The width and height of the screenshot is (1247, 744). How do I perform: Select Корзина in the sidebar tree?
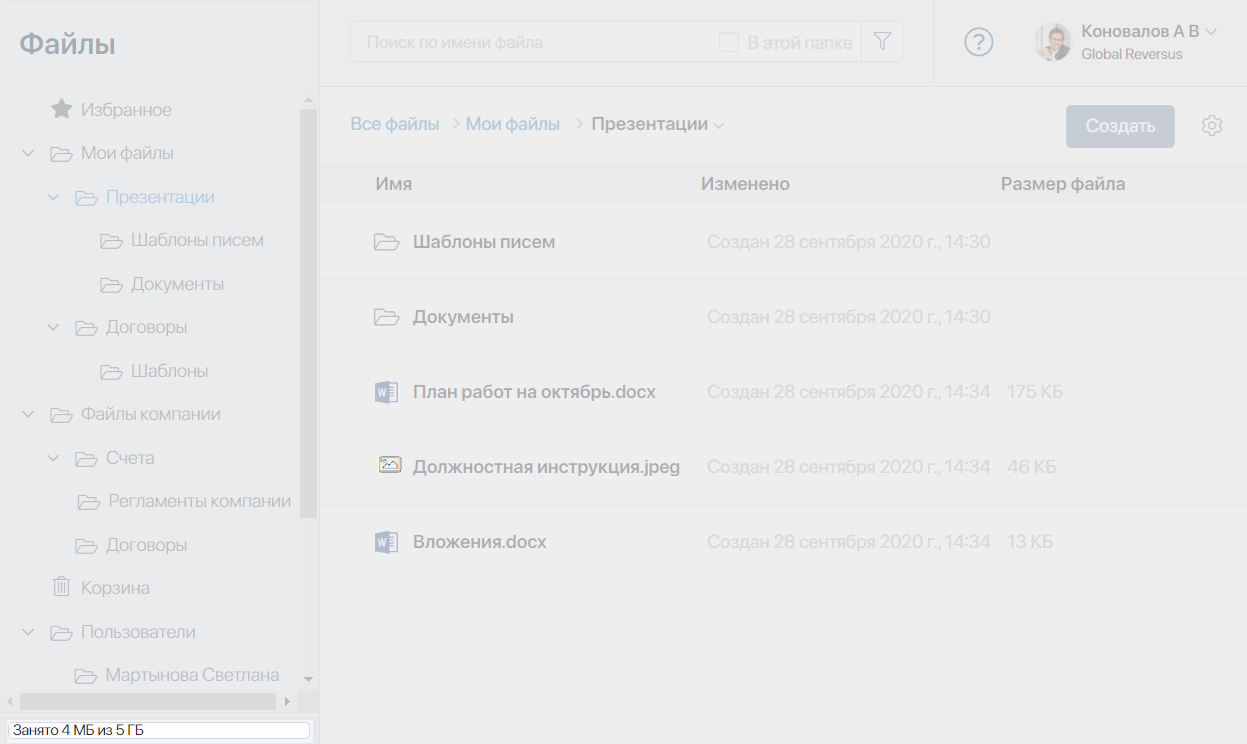[115, 588]
